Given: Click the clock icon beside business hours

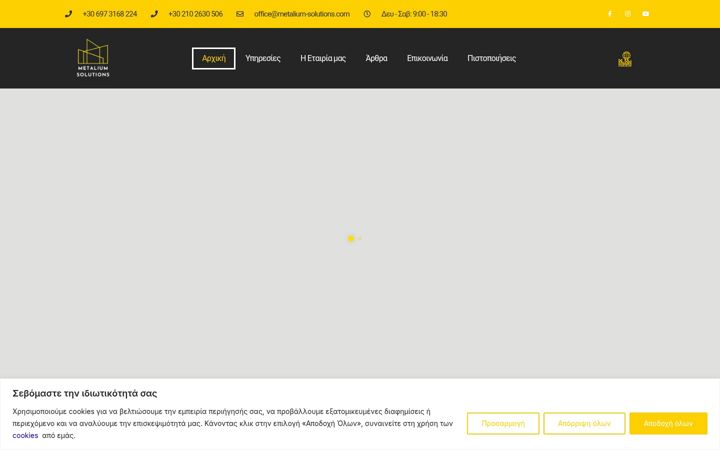Looking at the screenshot, I should (367, 14).
